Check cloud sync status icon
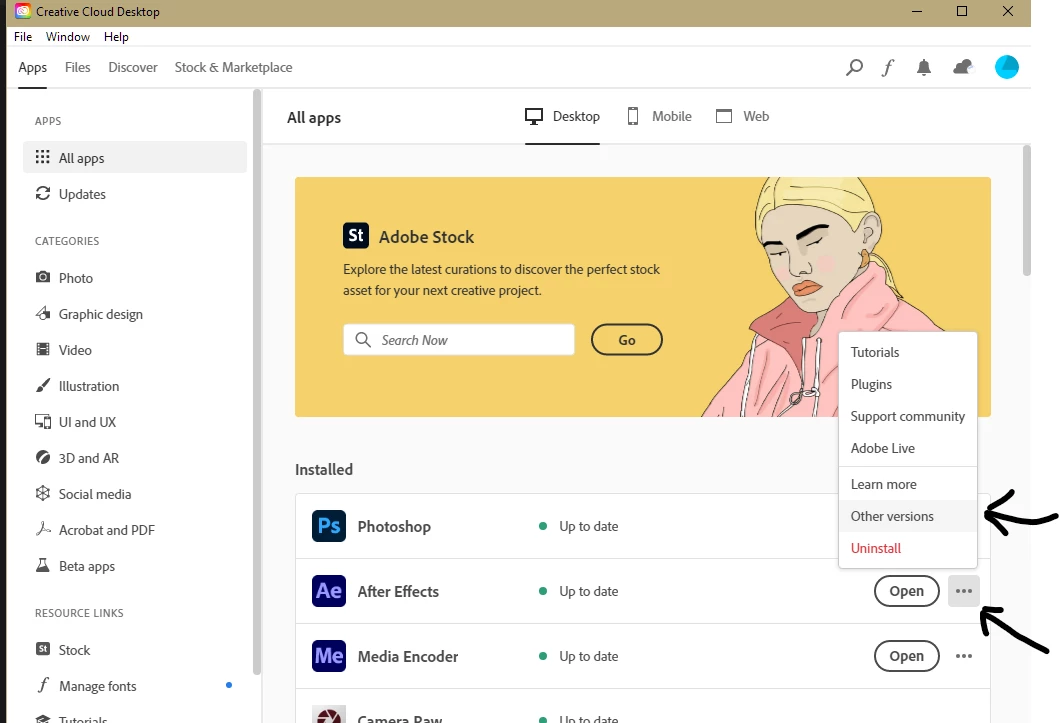 [963, 67]
